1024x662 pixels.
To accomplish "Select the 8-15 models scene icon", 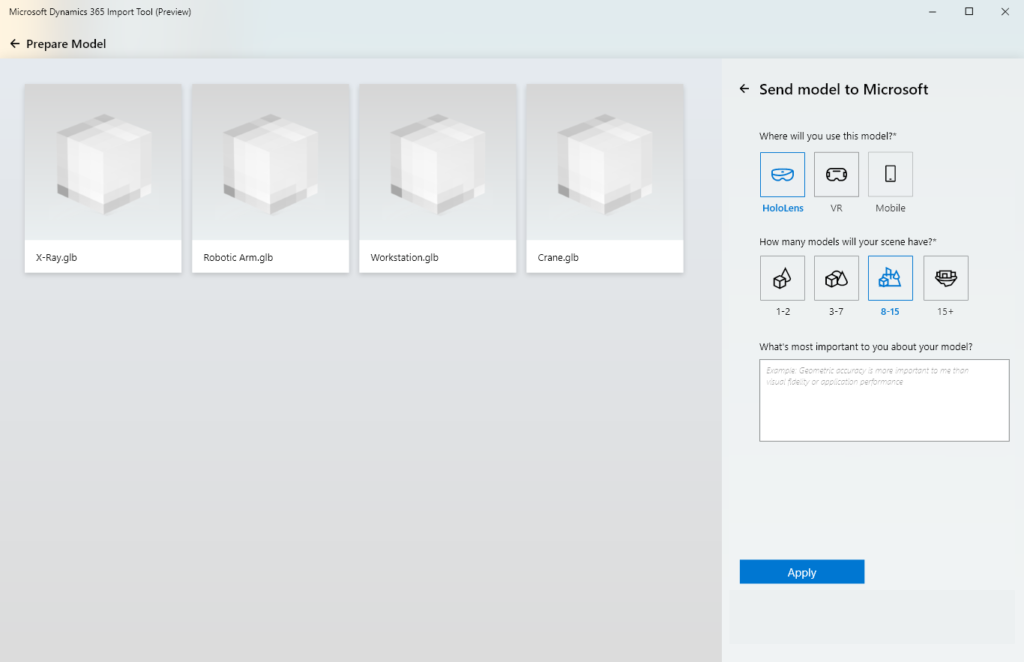I will (890, 278).
